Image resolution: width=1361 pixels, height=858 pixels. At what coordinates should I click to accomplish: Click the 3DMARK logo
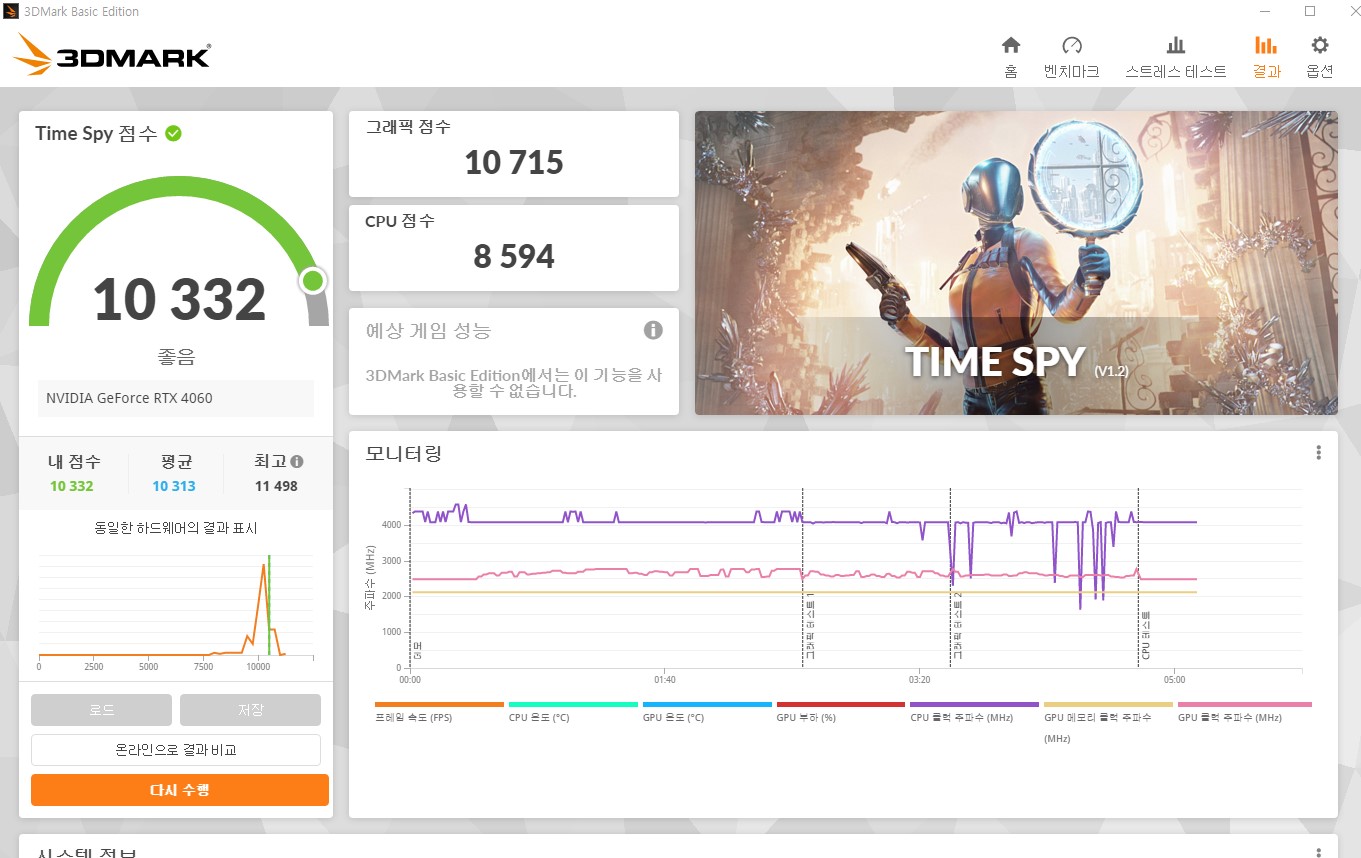click(x=112, y=55)
